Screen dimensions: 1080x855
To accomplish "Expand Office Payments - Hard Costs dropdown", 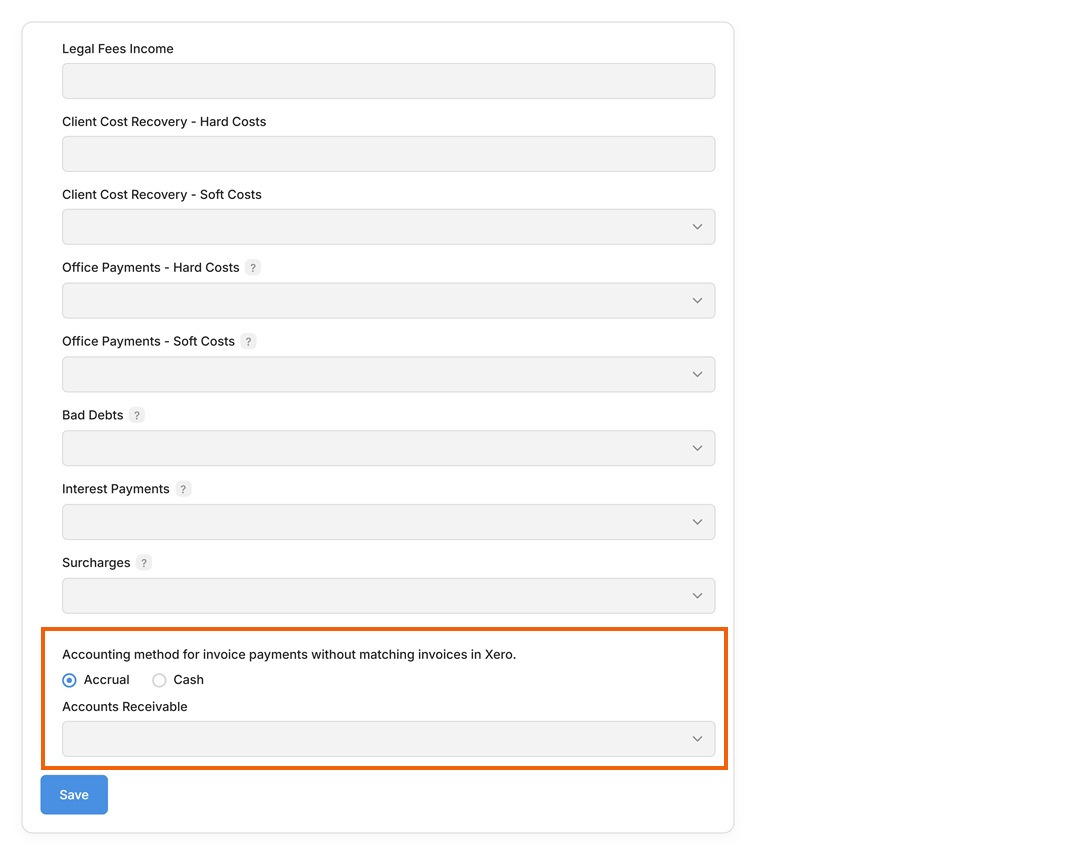I will pos(388,301).
